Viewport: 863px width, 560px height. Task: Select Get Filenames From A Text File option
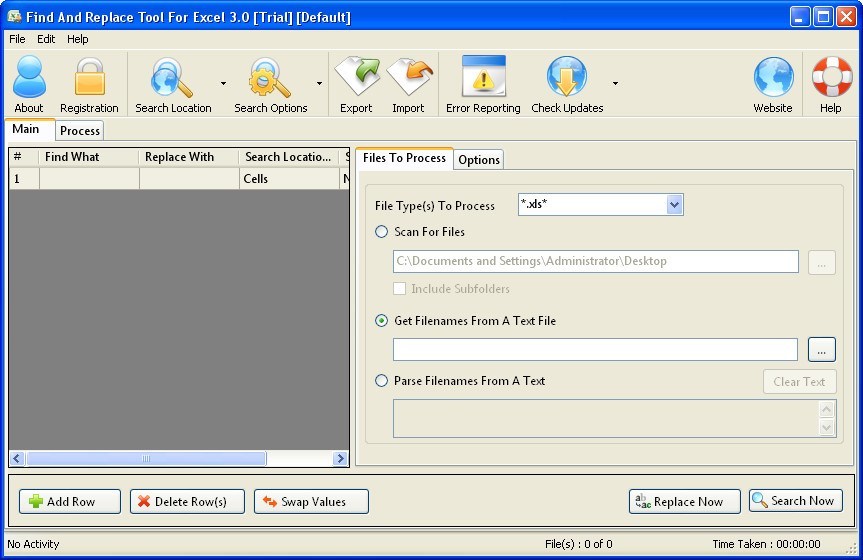click(381, 320)
